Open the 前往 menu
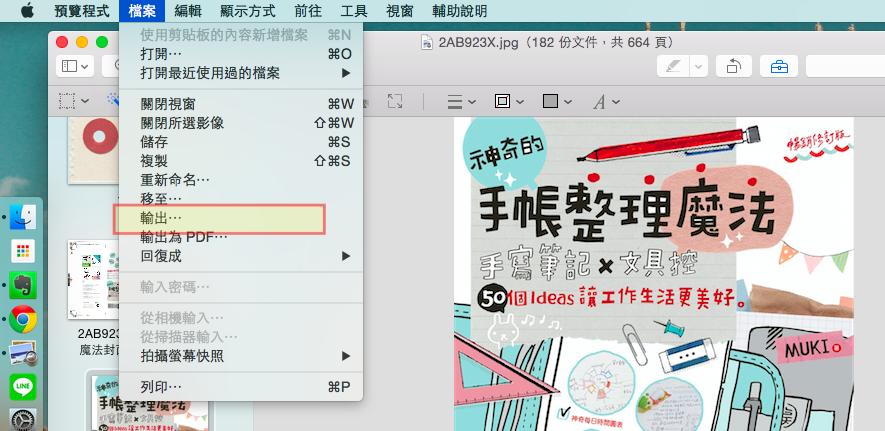 coord(308,11)
